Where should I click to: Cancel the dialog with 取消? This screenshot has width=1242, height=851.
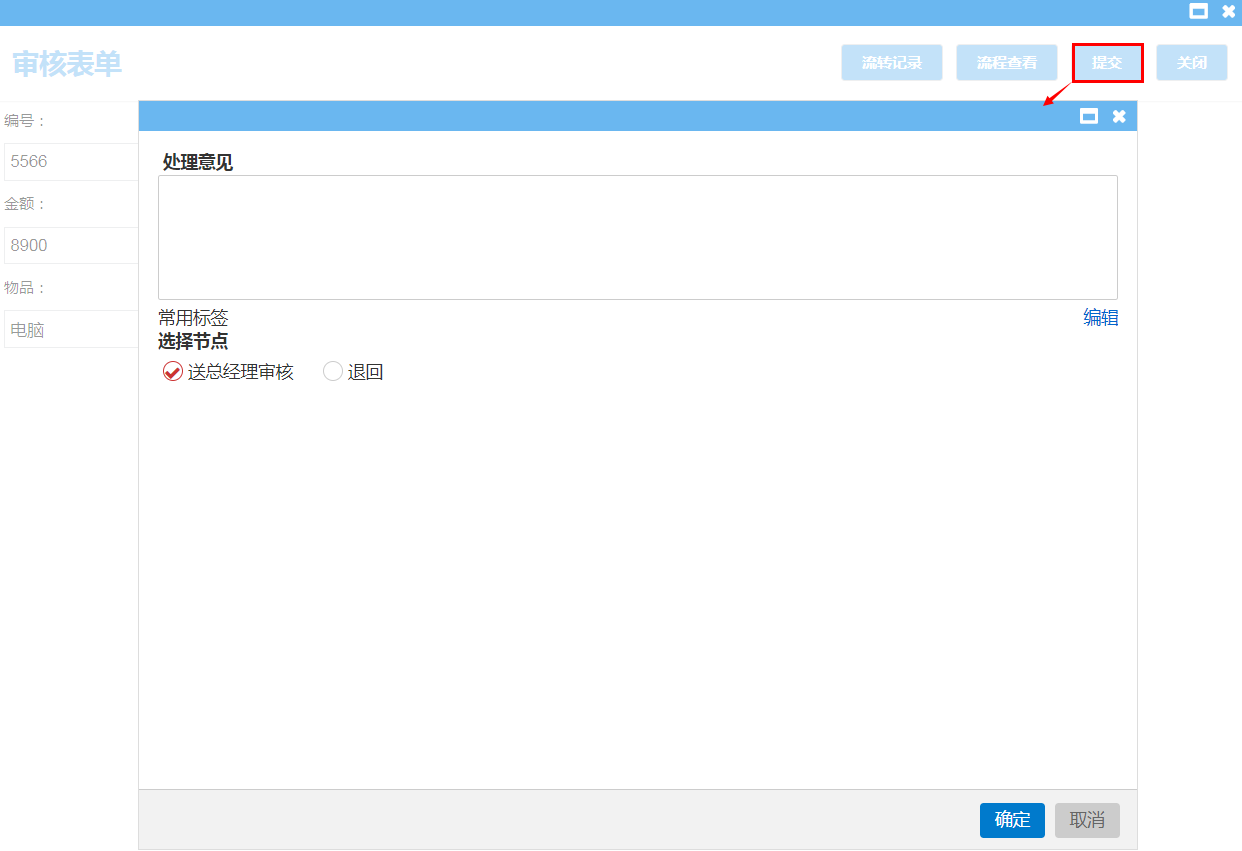[x=1087, y=820]
